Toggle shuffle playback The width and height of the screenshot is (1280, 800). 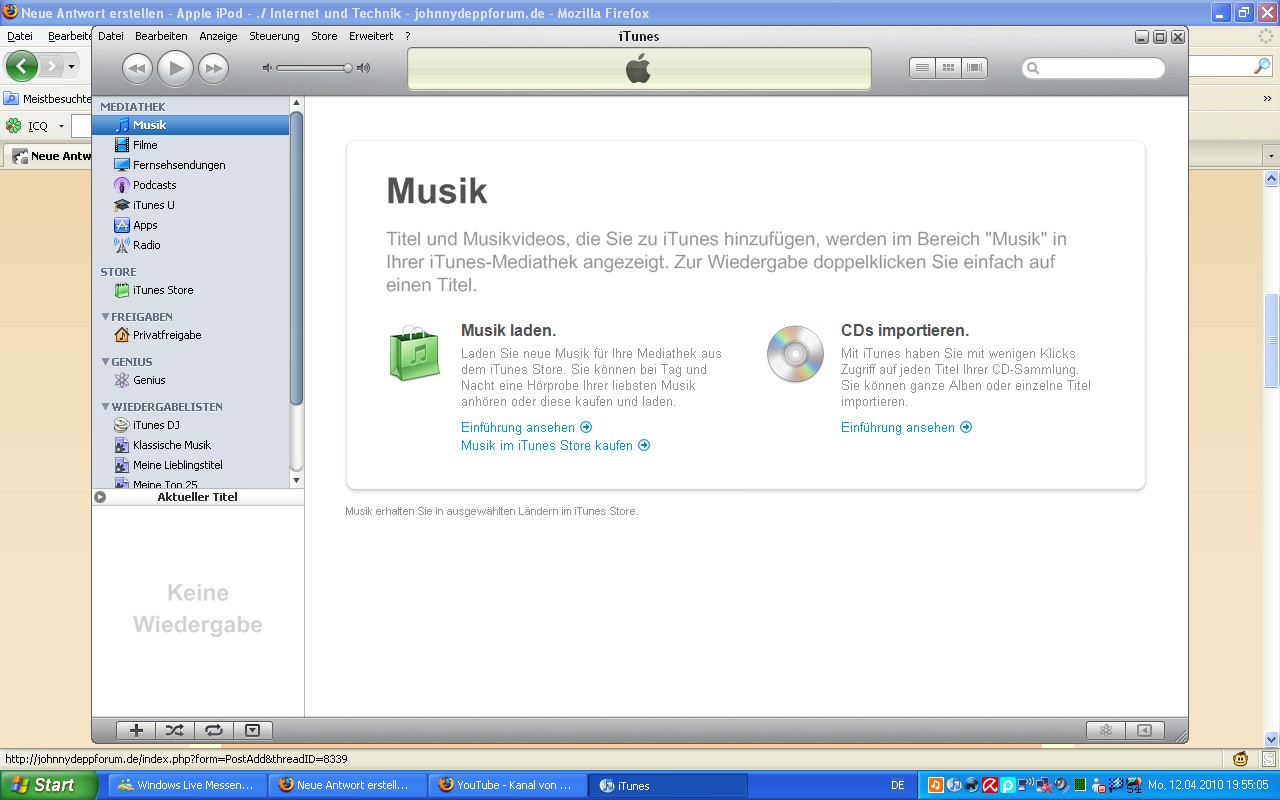[175, 730]
